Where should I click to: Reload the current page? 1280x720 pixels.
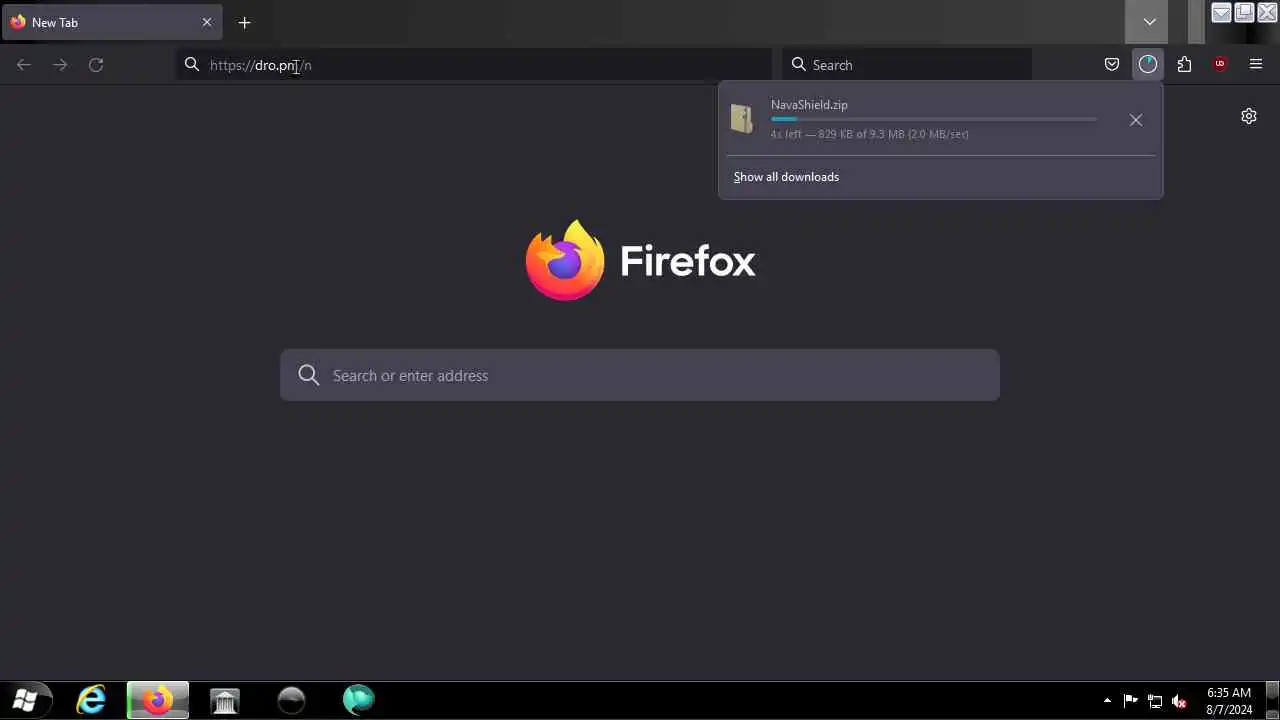pyautogui.click(x=96, y=65)
